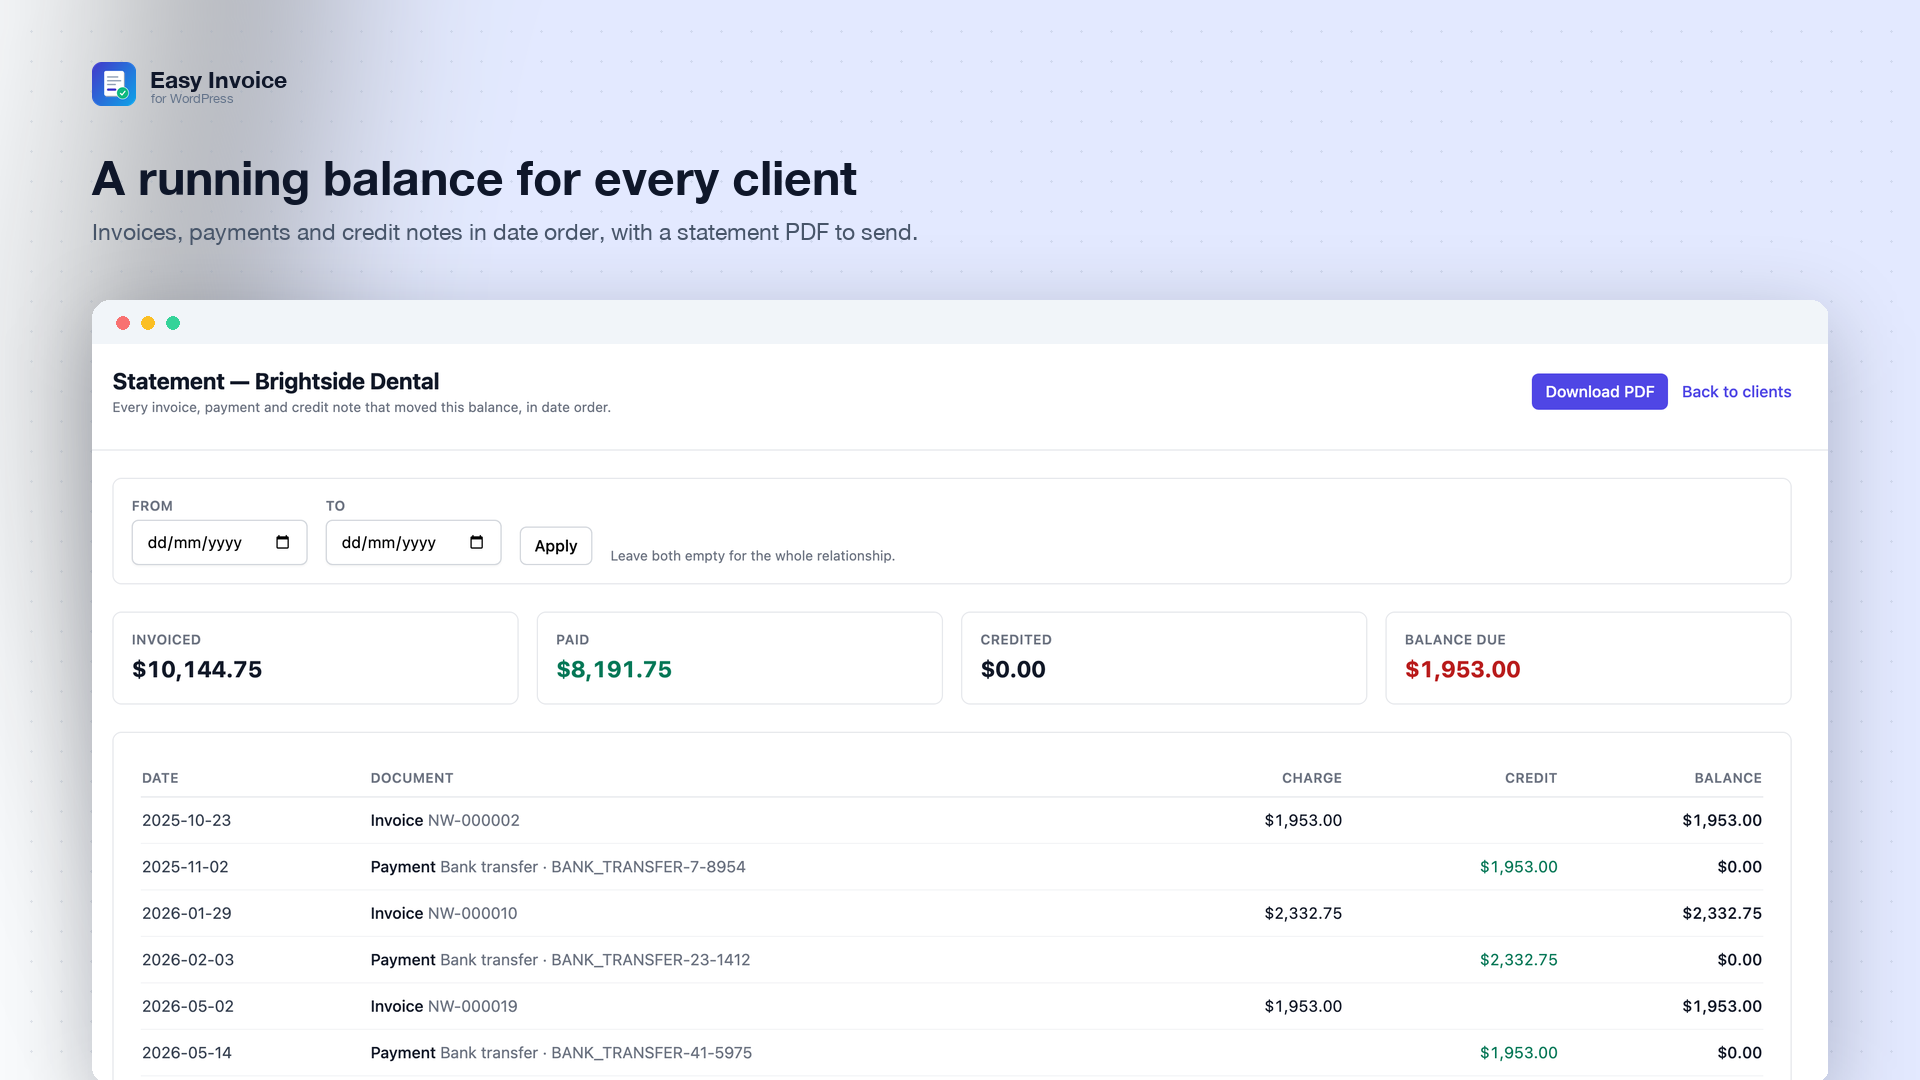Open the FROM date calendar picker icon

click(283, 542)
